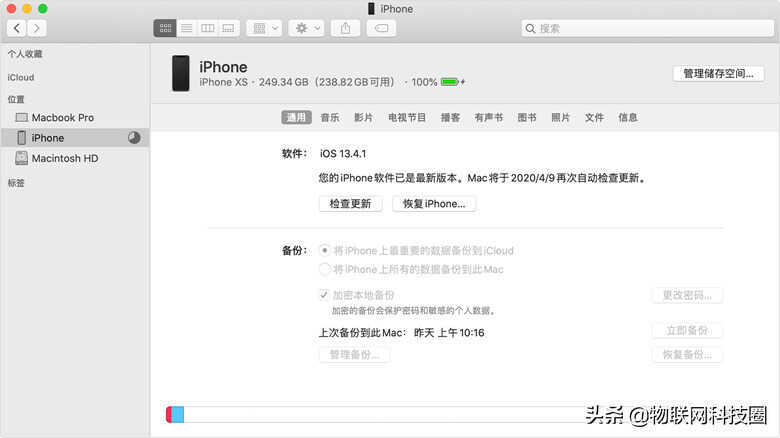Screen dimensions: 780x438
Task: Click the blue segment of storage bar
Action: [x=178, y=415]
